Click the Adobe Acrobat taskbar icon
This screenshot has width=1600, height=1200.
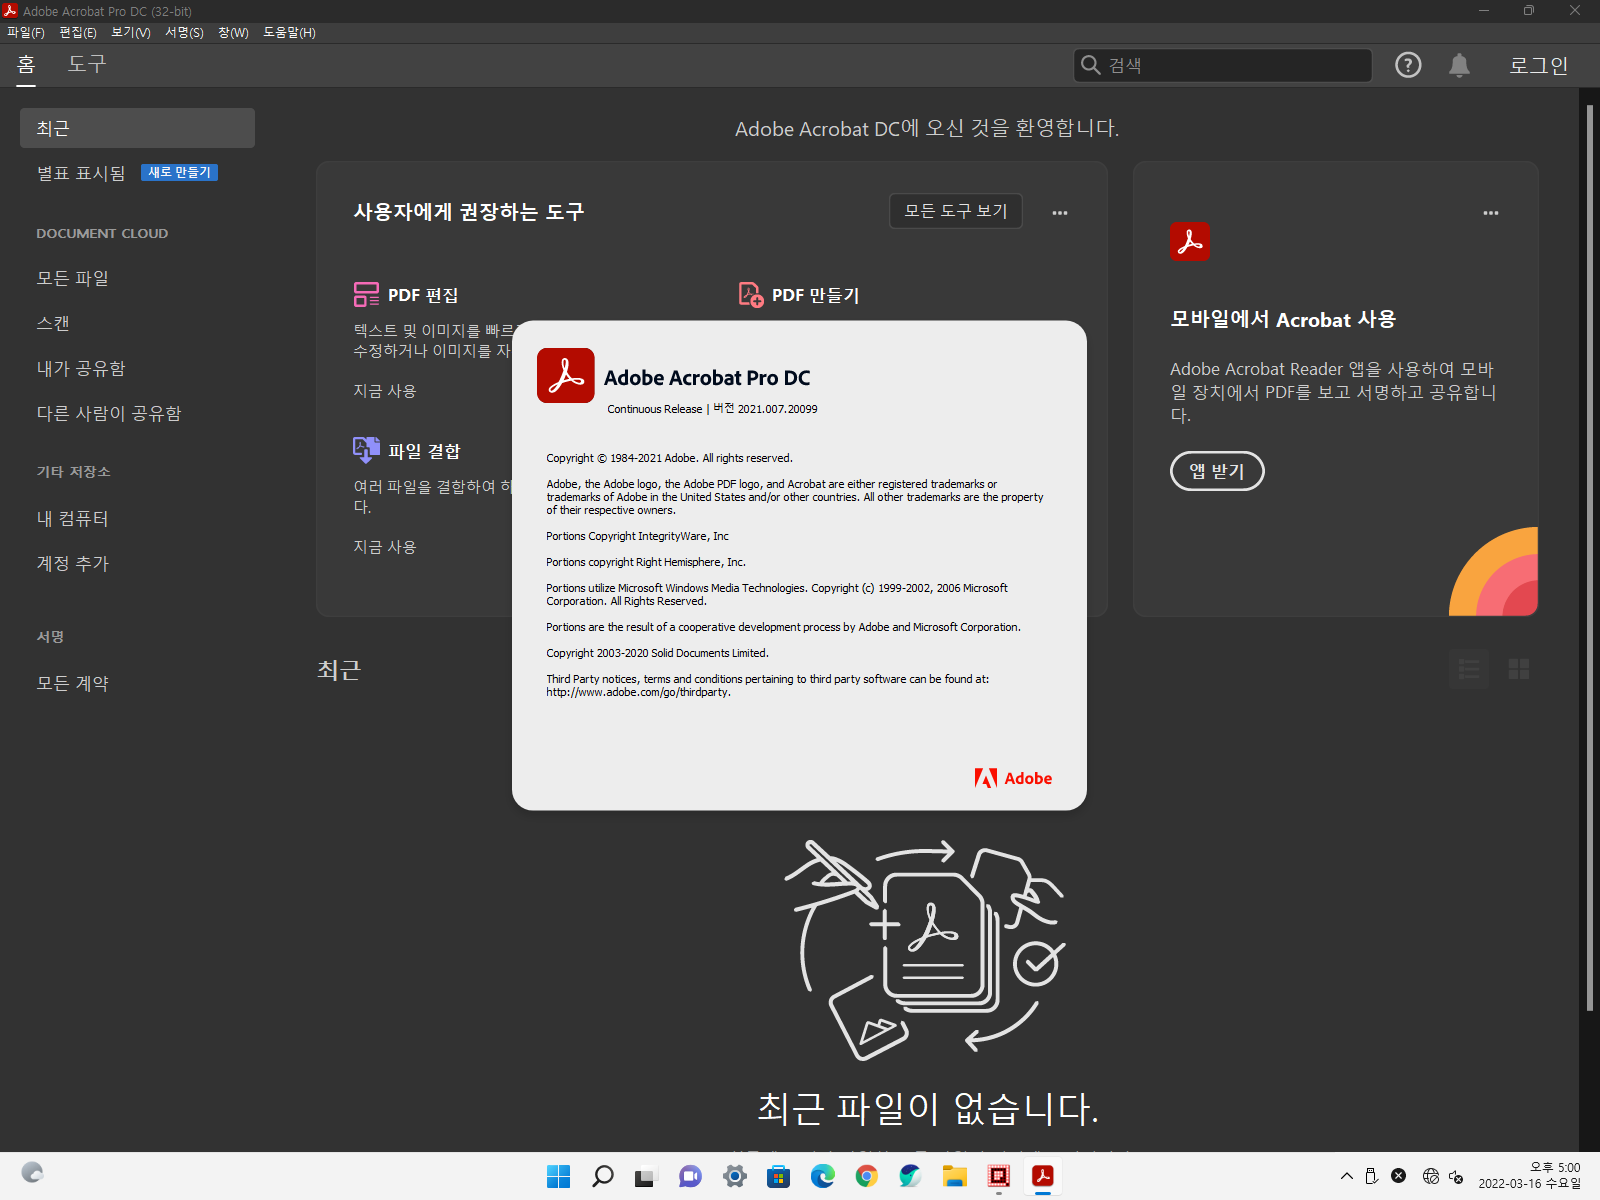(1043, 1176)
